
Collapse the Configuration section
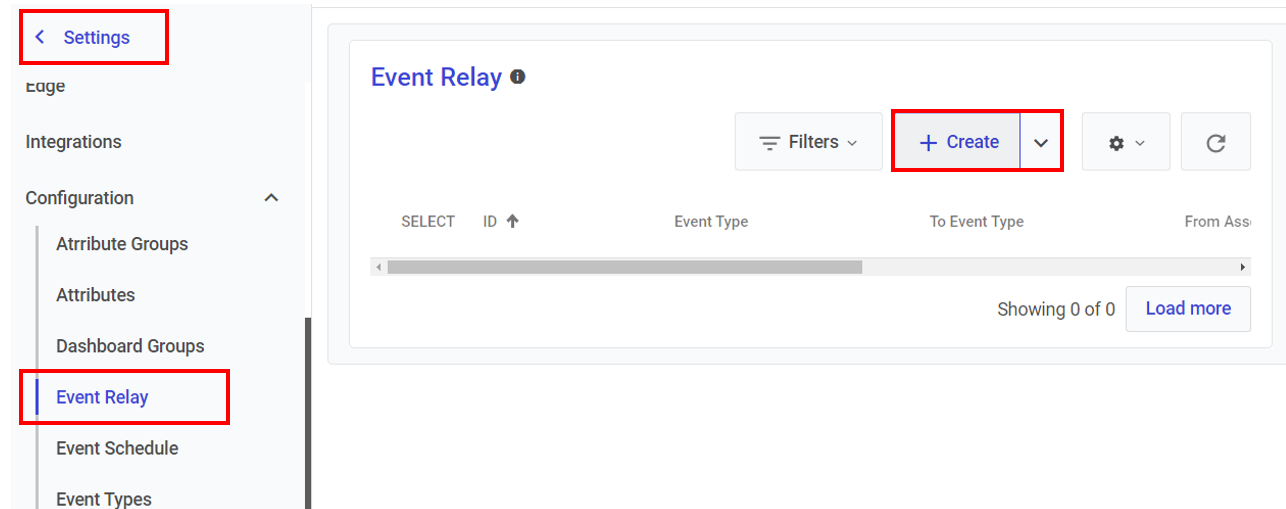271,198
